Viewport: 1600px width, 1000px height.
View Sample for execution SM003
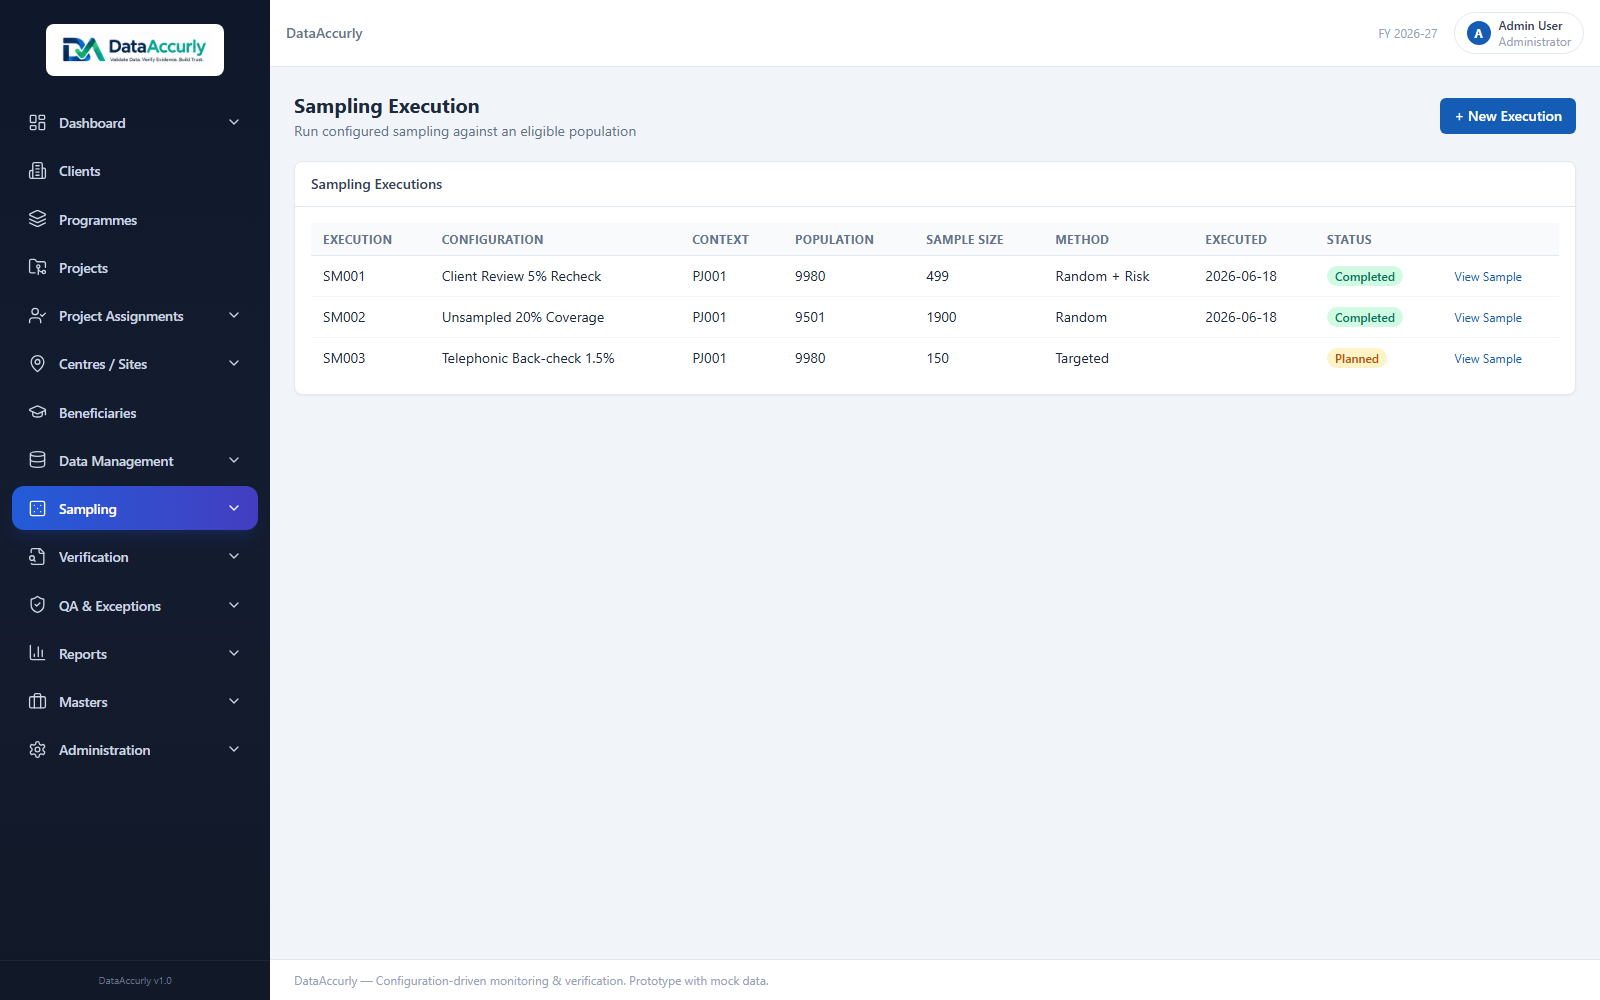pos(1487,359)
